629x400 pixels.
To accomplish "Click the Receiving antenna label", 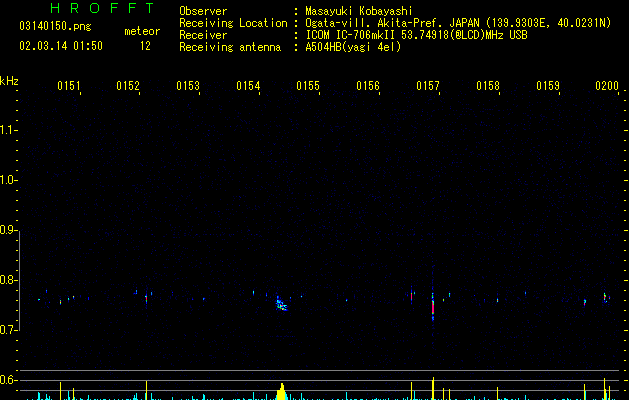I will point(230,47).
